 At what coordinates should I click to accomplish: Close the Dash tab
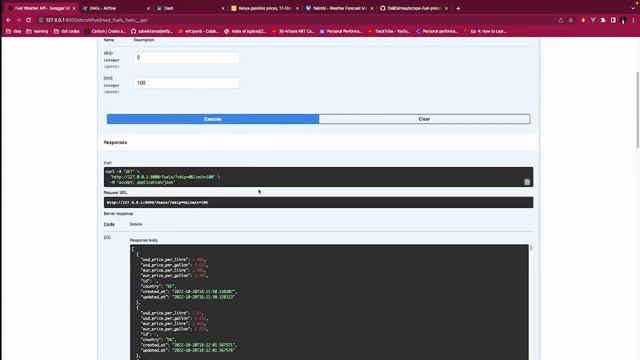coord(223,8)
